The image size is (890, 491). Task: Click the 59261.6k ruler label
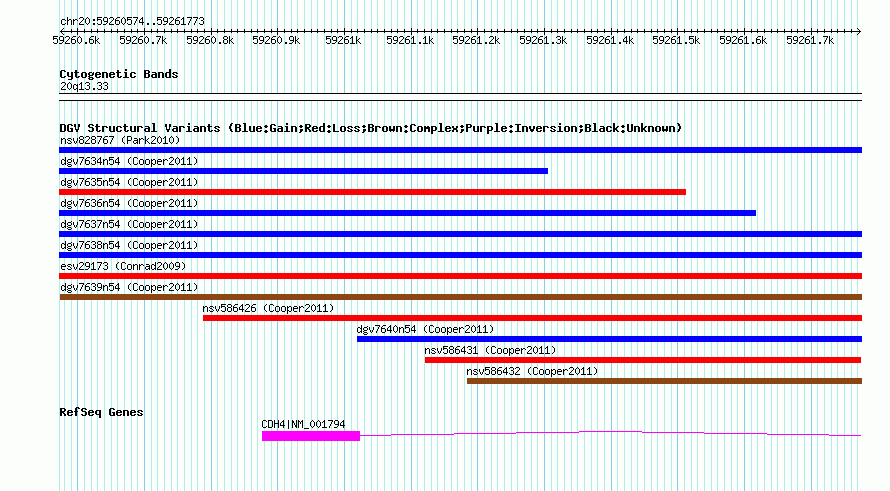(x=742, y=40)
